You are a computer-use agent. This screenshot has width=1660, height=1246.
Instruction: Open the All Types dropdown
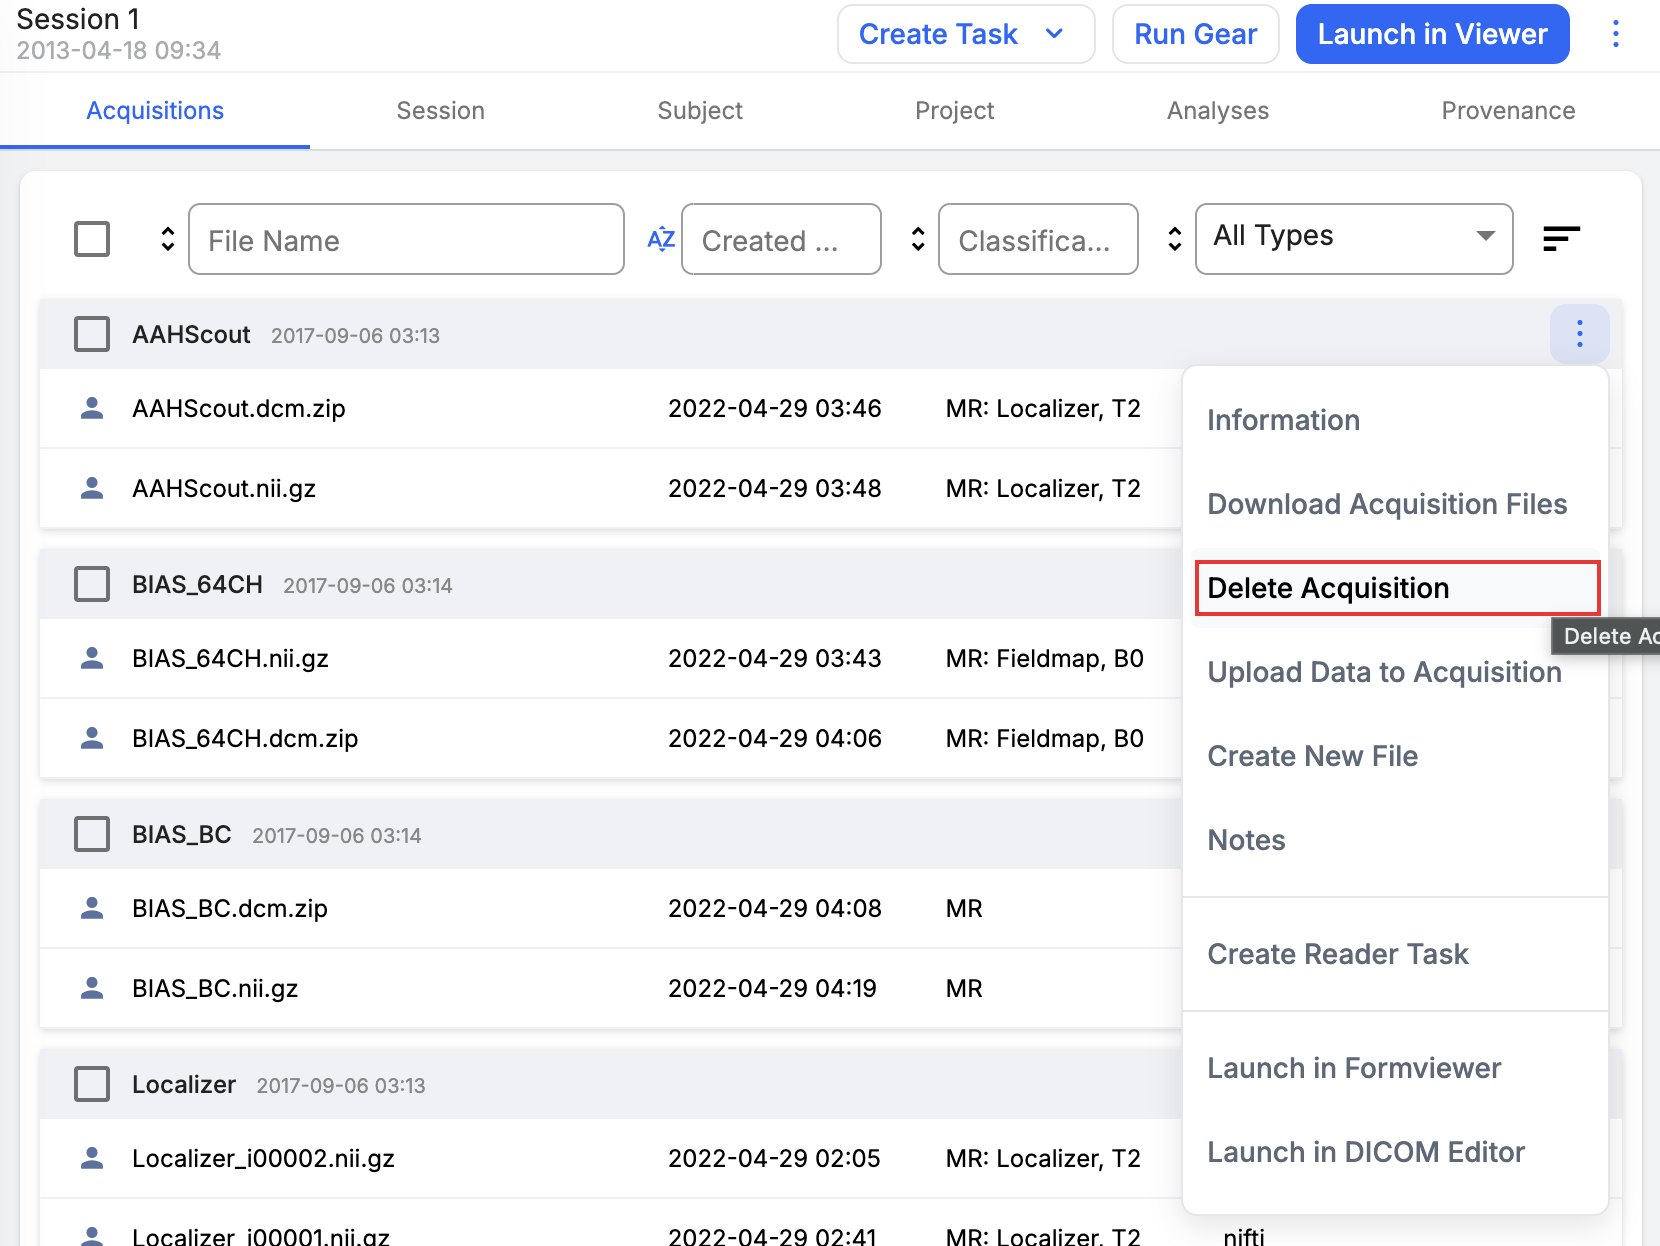pos(1354,238)
